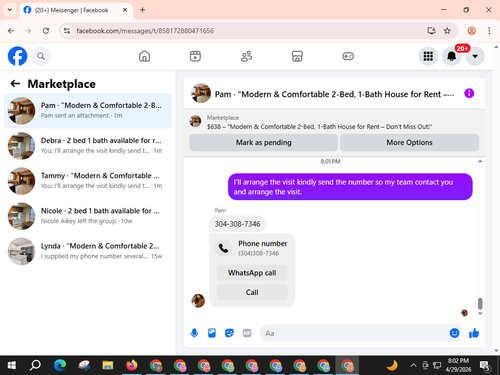
Task: Reload the page with the refresh icon
Action: pos(46,31)
